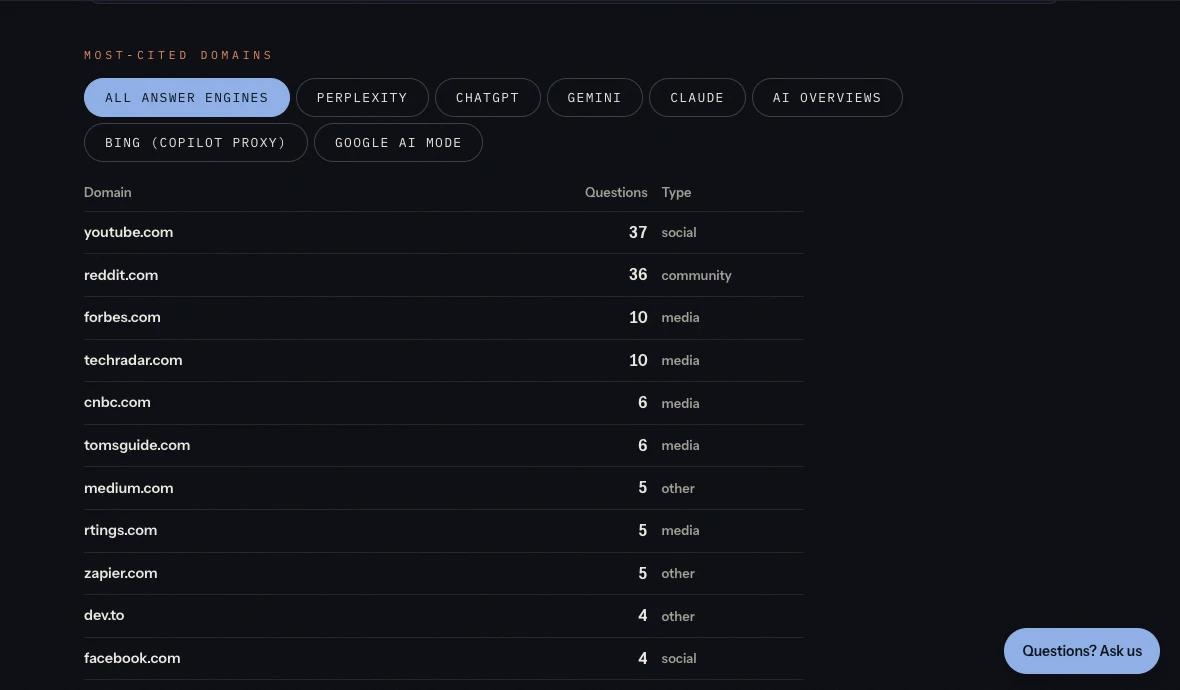Open the Questions? Ask us chat button
Viewport: 1180px width, 690px height.
pyautogui.click(x=1081, y=651)
